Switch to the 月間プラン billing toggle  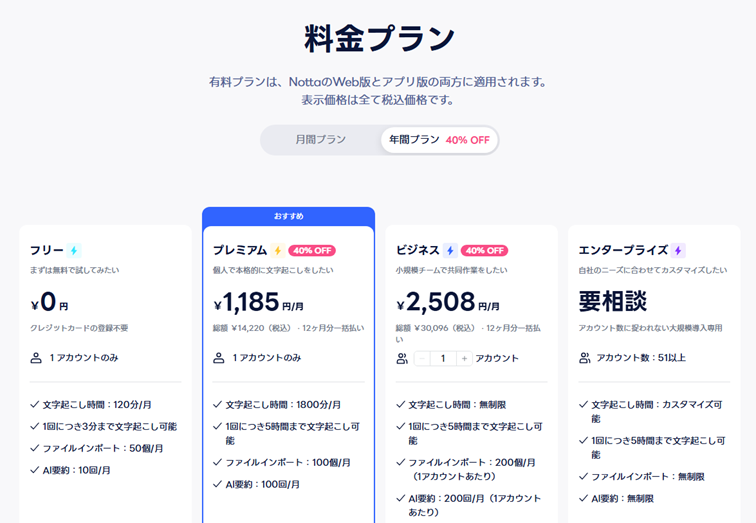pyautogui.click(x=320, y=140)
